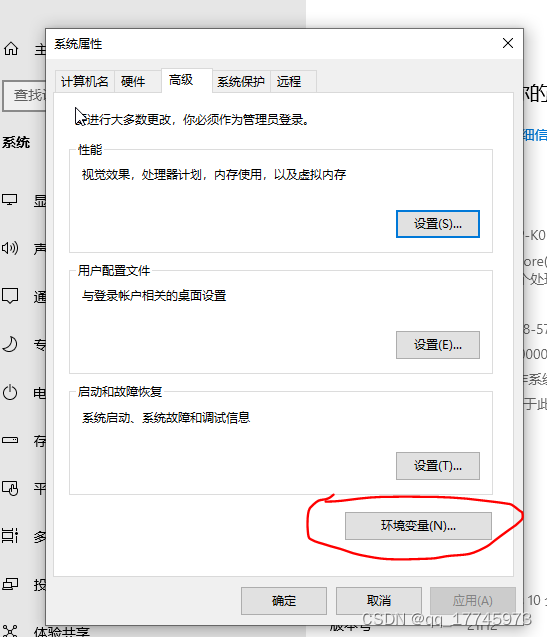Open the 环境变量(N)... environment variables button
This screenshot has height=637, width=547.
pos(418,526)
